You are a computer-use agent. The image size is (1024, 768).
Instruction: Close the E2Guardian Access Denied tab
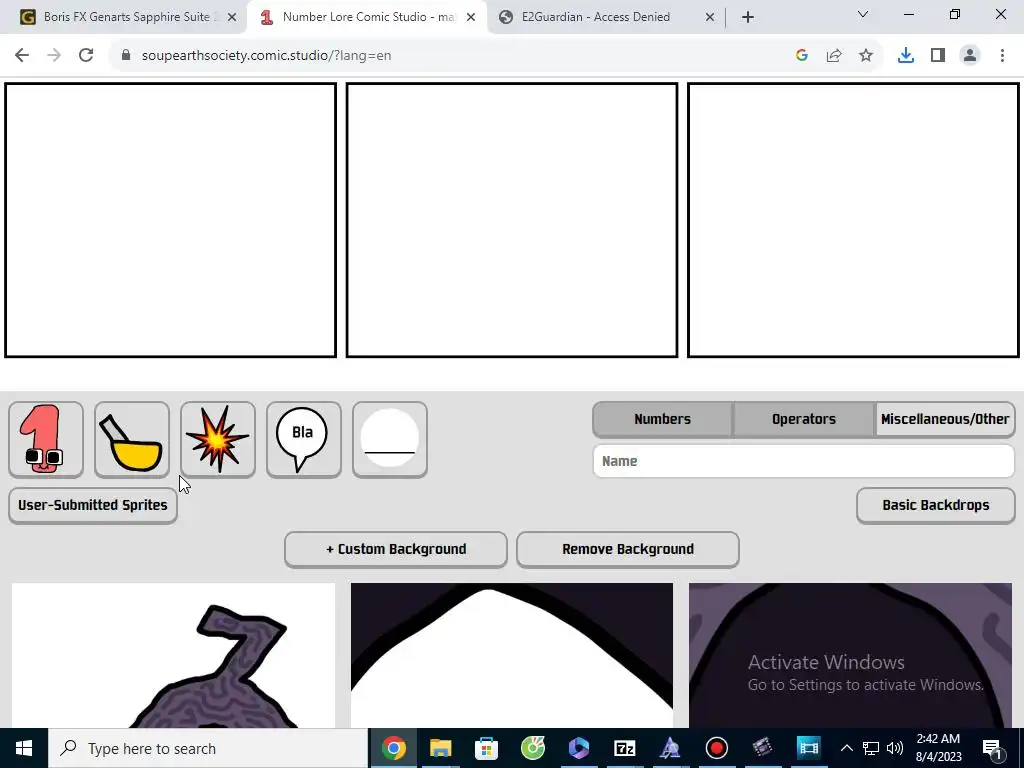(710, 17)
